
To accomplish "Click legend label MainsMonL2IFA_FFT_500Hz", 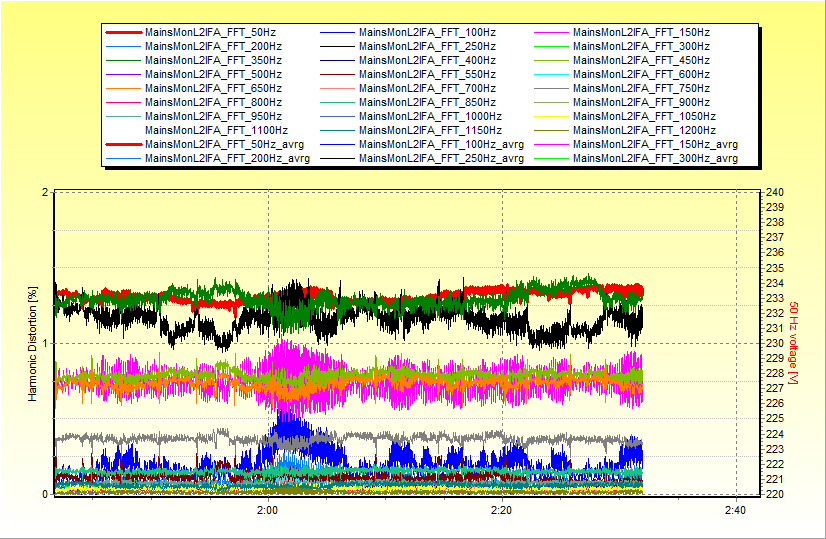I will click(213, 74).
